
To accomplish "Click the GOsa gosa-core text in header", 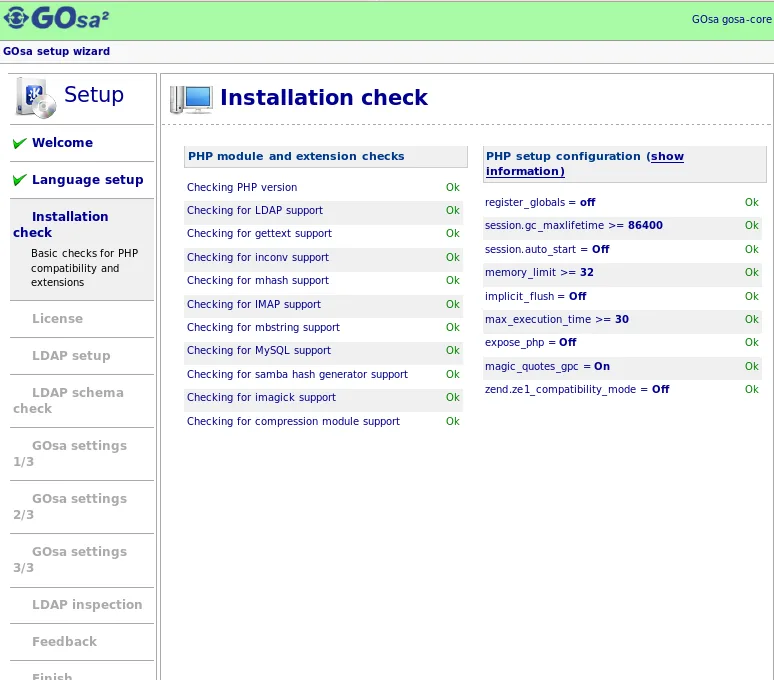I will point(732,19).
